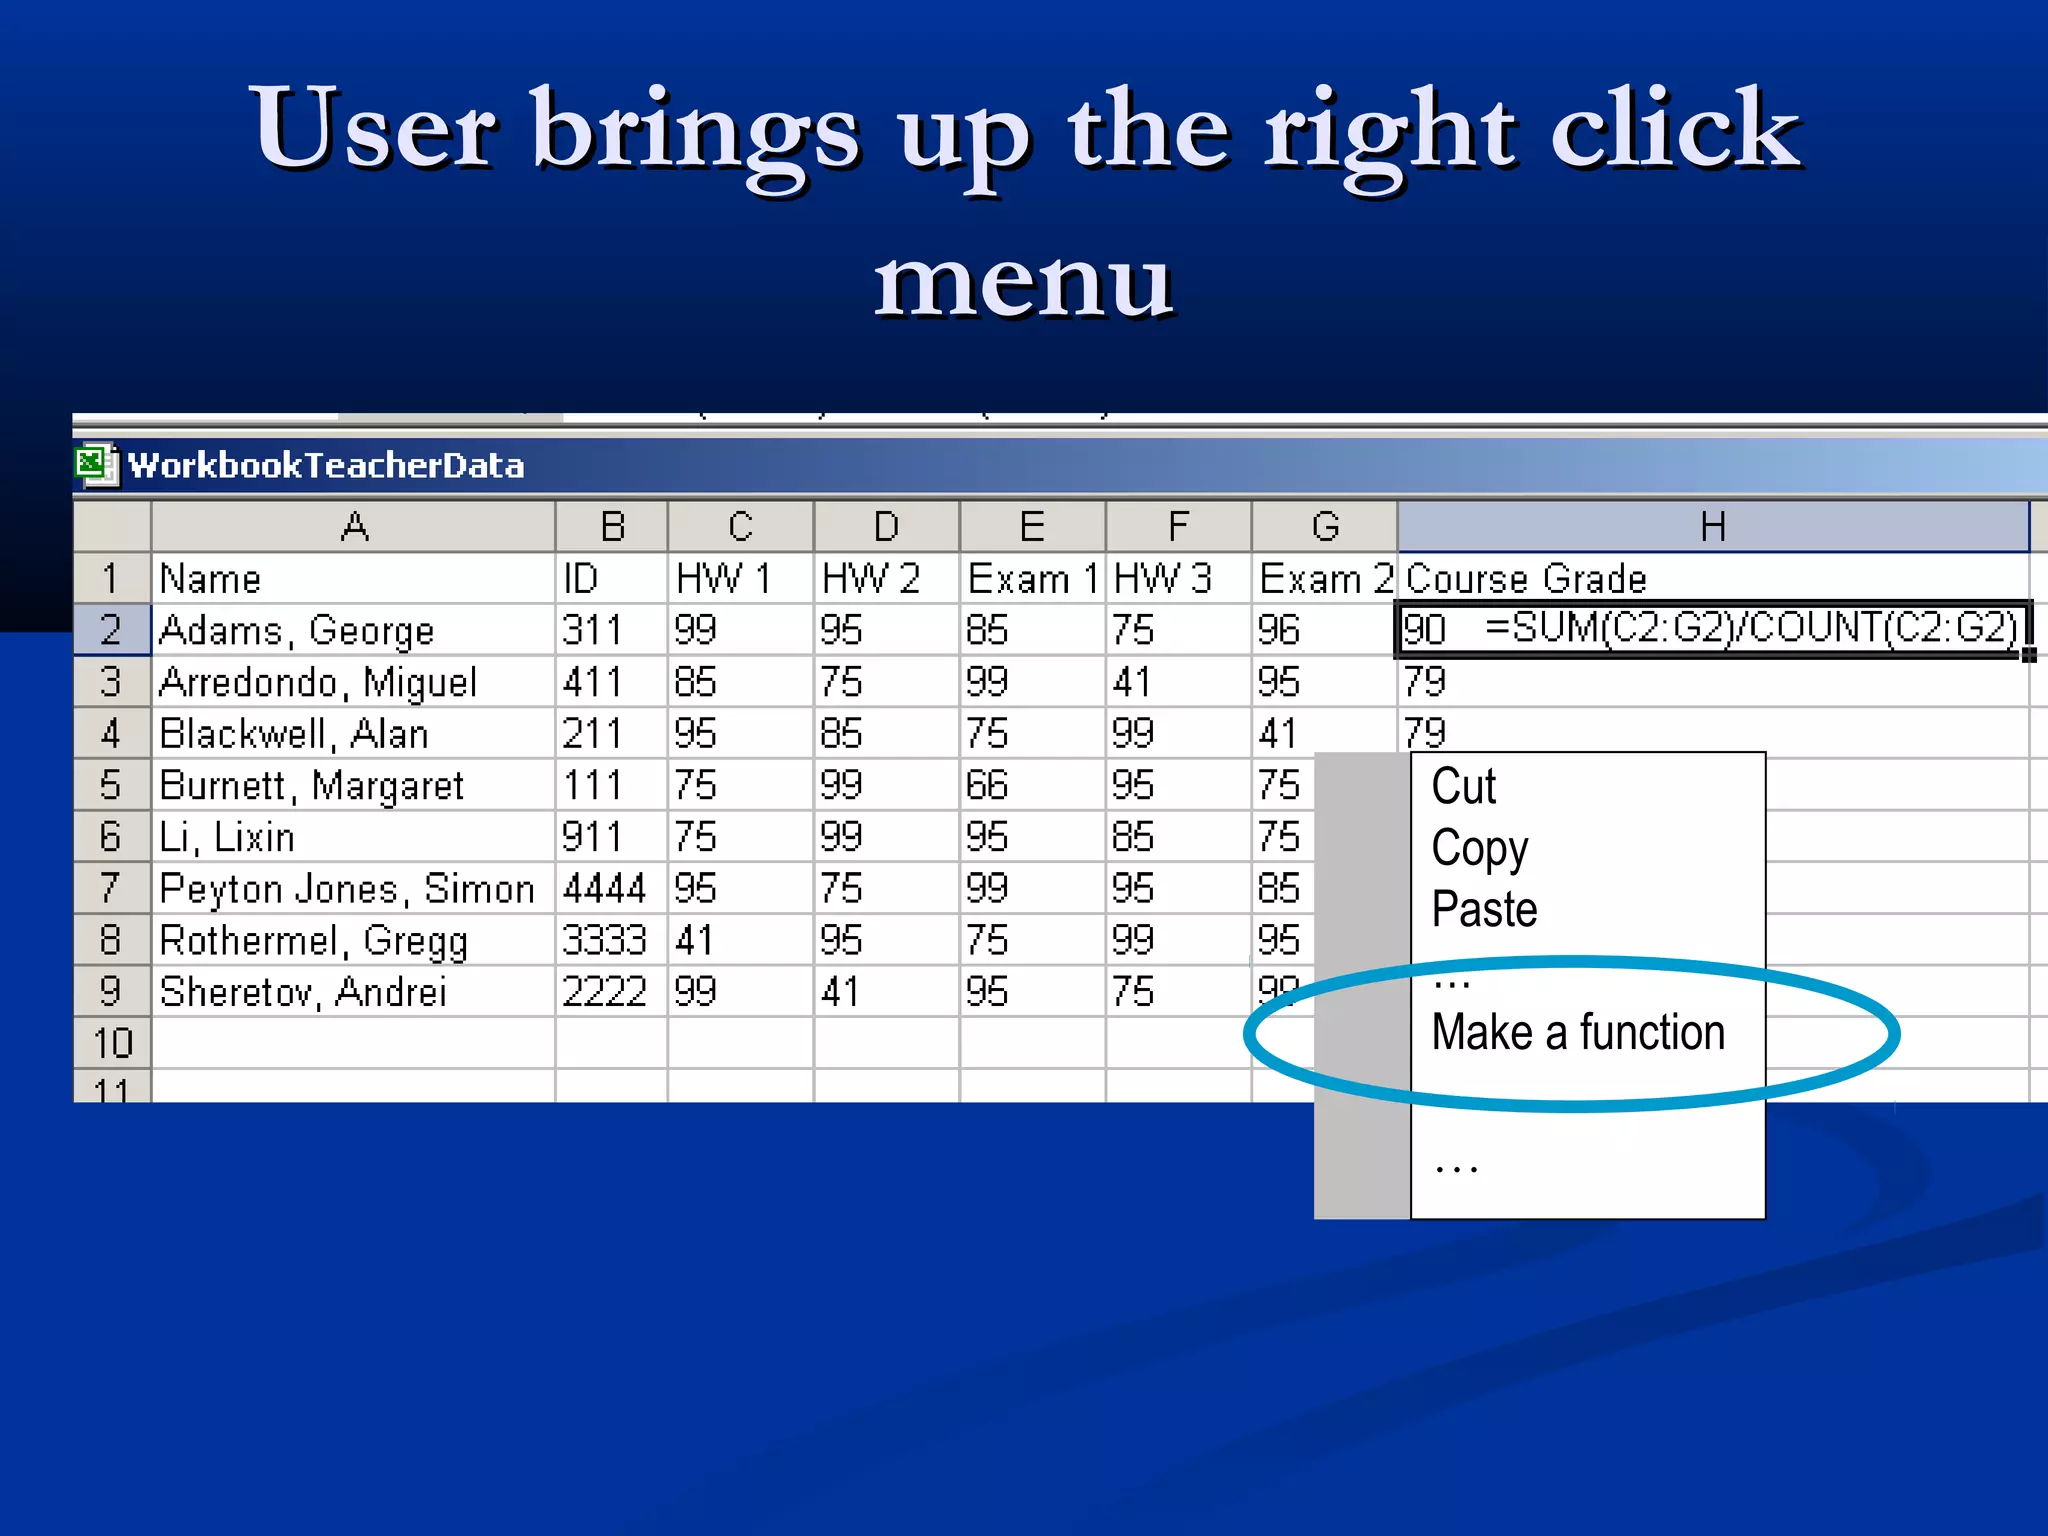Click cell 'Adams, George'
This screenshot has height=1536, width=2048.
pyautogui.click(x=353, y=630)
